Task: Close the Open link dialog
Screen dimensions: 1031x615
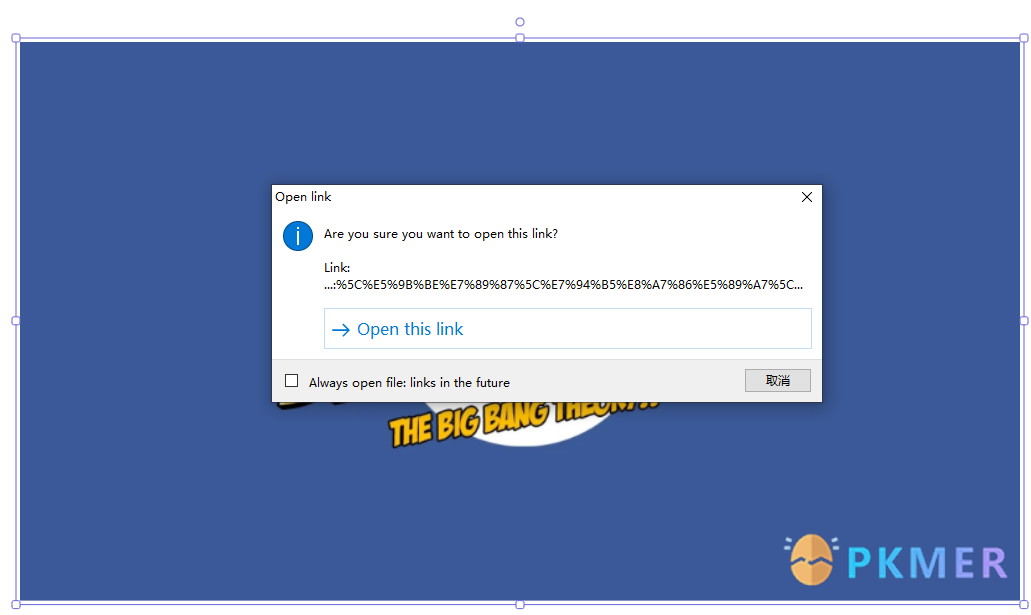Action: pos(807,197)
